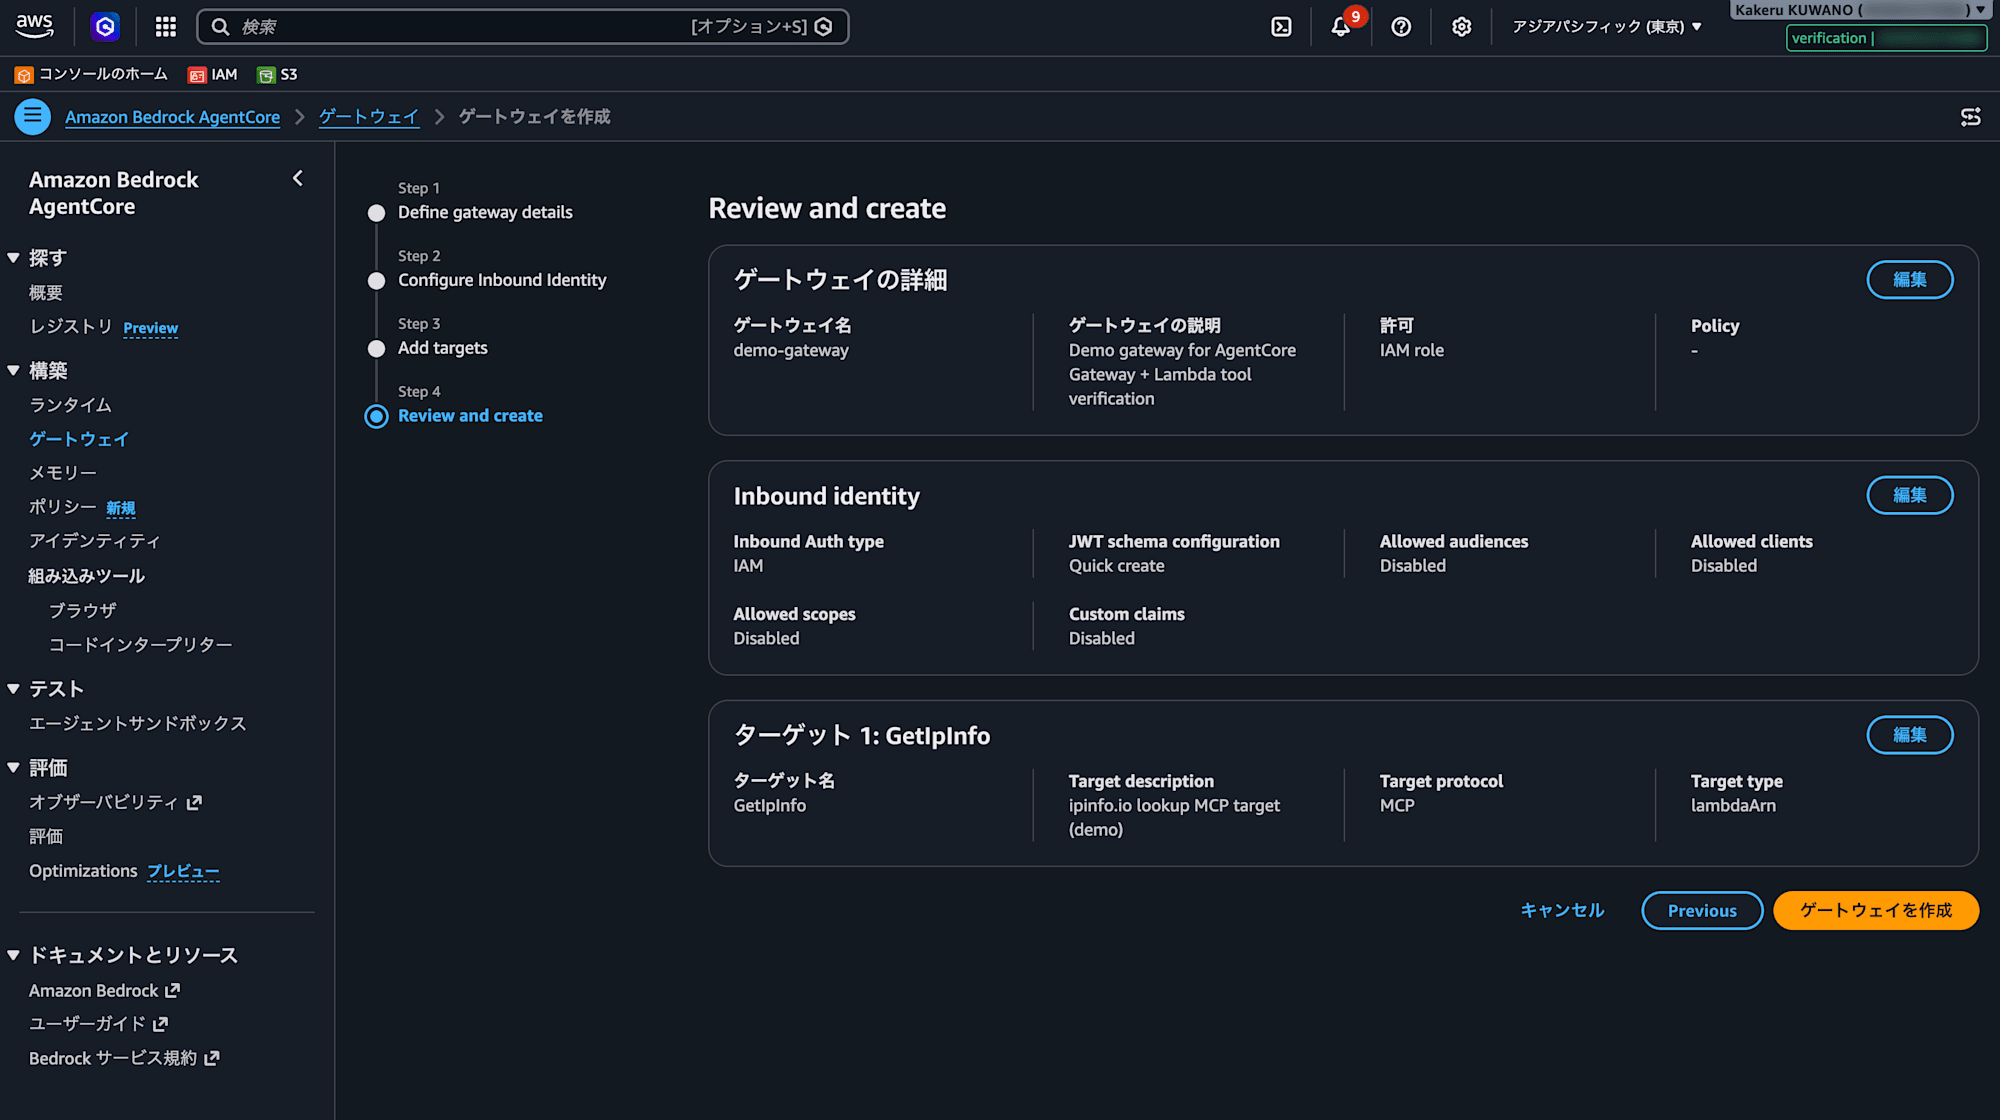Open コードインタープリター built-in tool
2000x1120 pixels.
click(x=141, y=645)
